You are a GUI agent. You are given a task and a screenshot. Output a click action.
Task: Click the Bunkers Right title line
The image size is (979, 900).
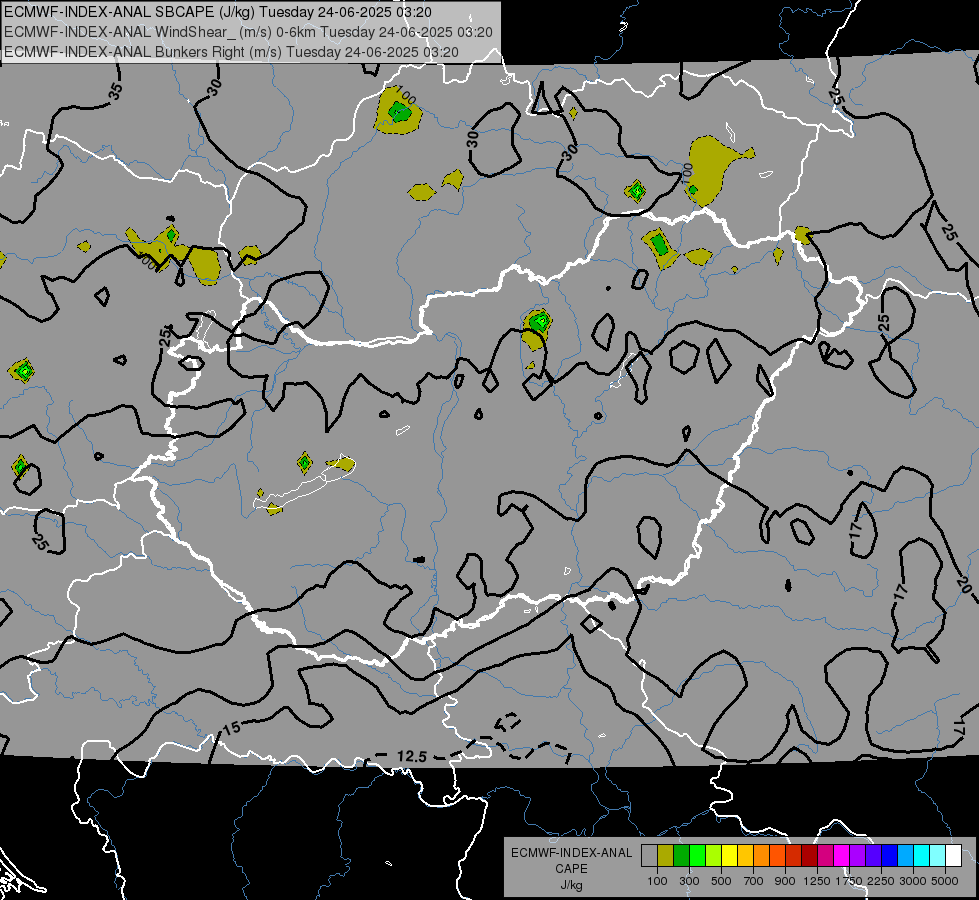pos(232,52)
